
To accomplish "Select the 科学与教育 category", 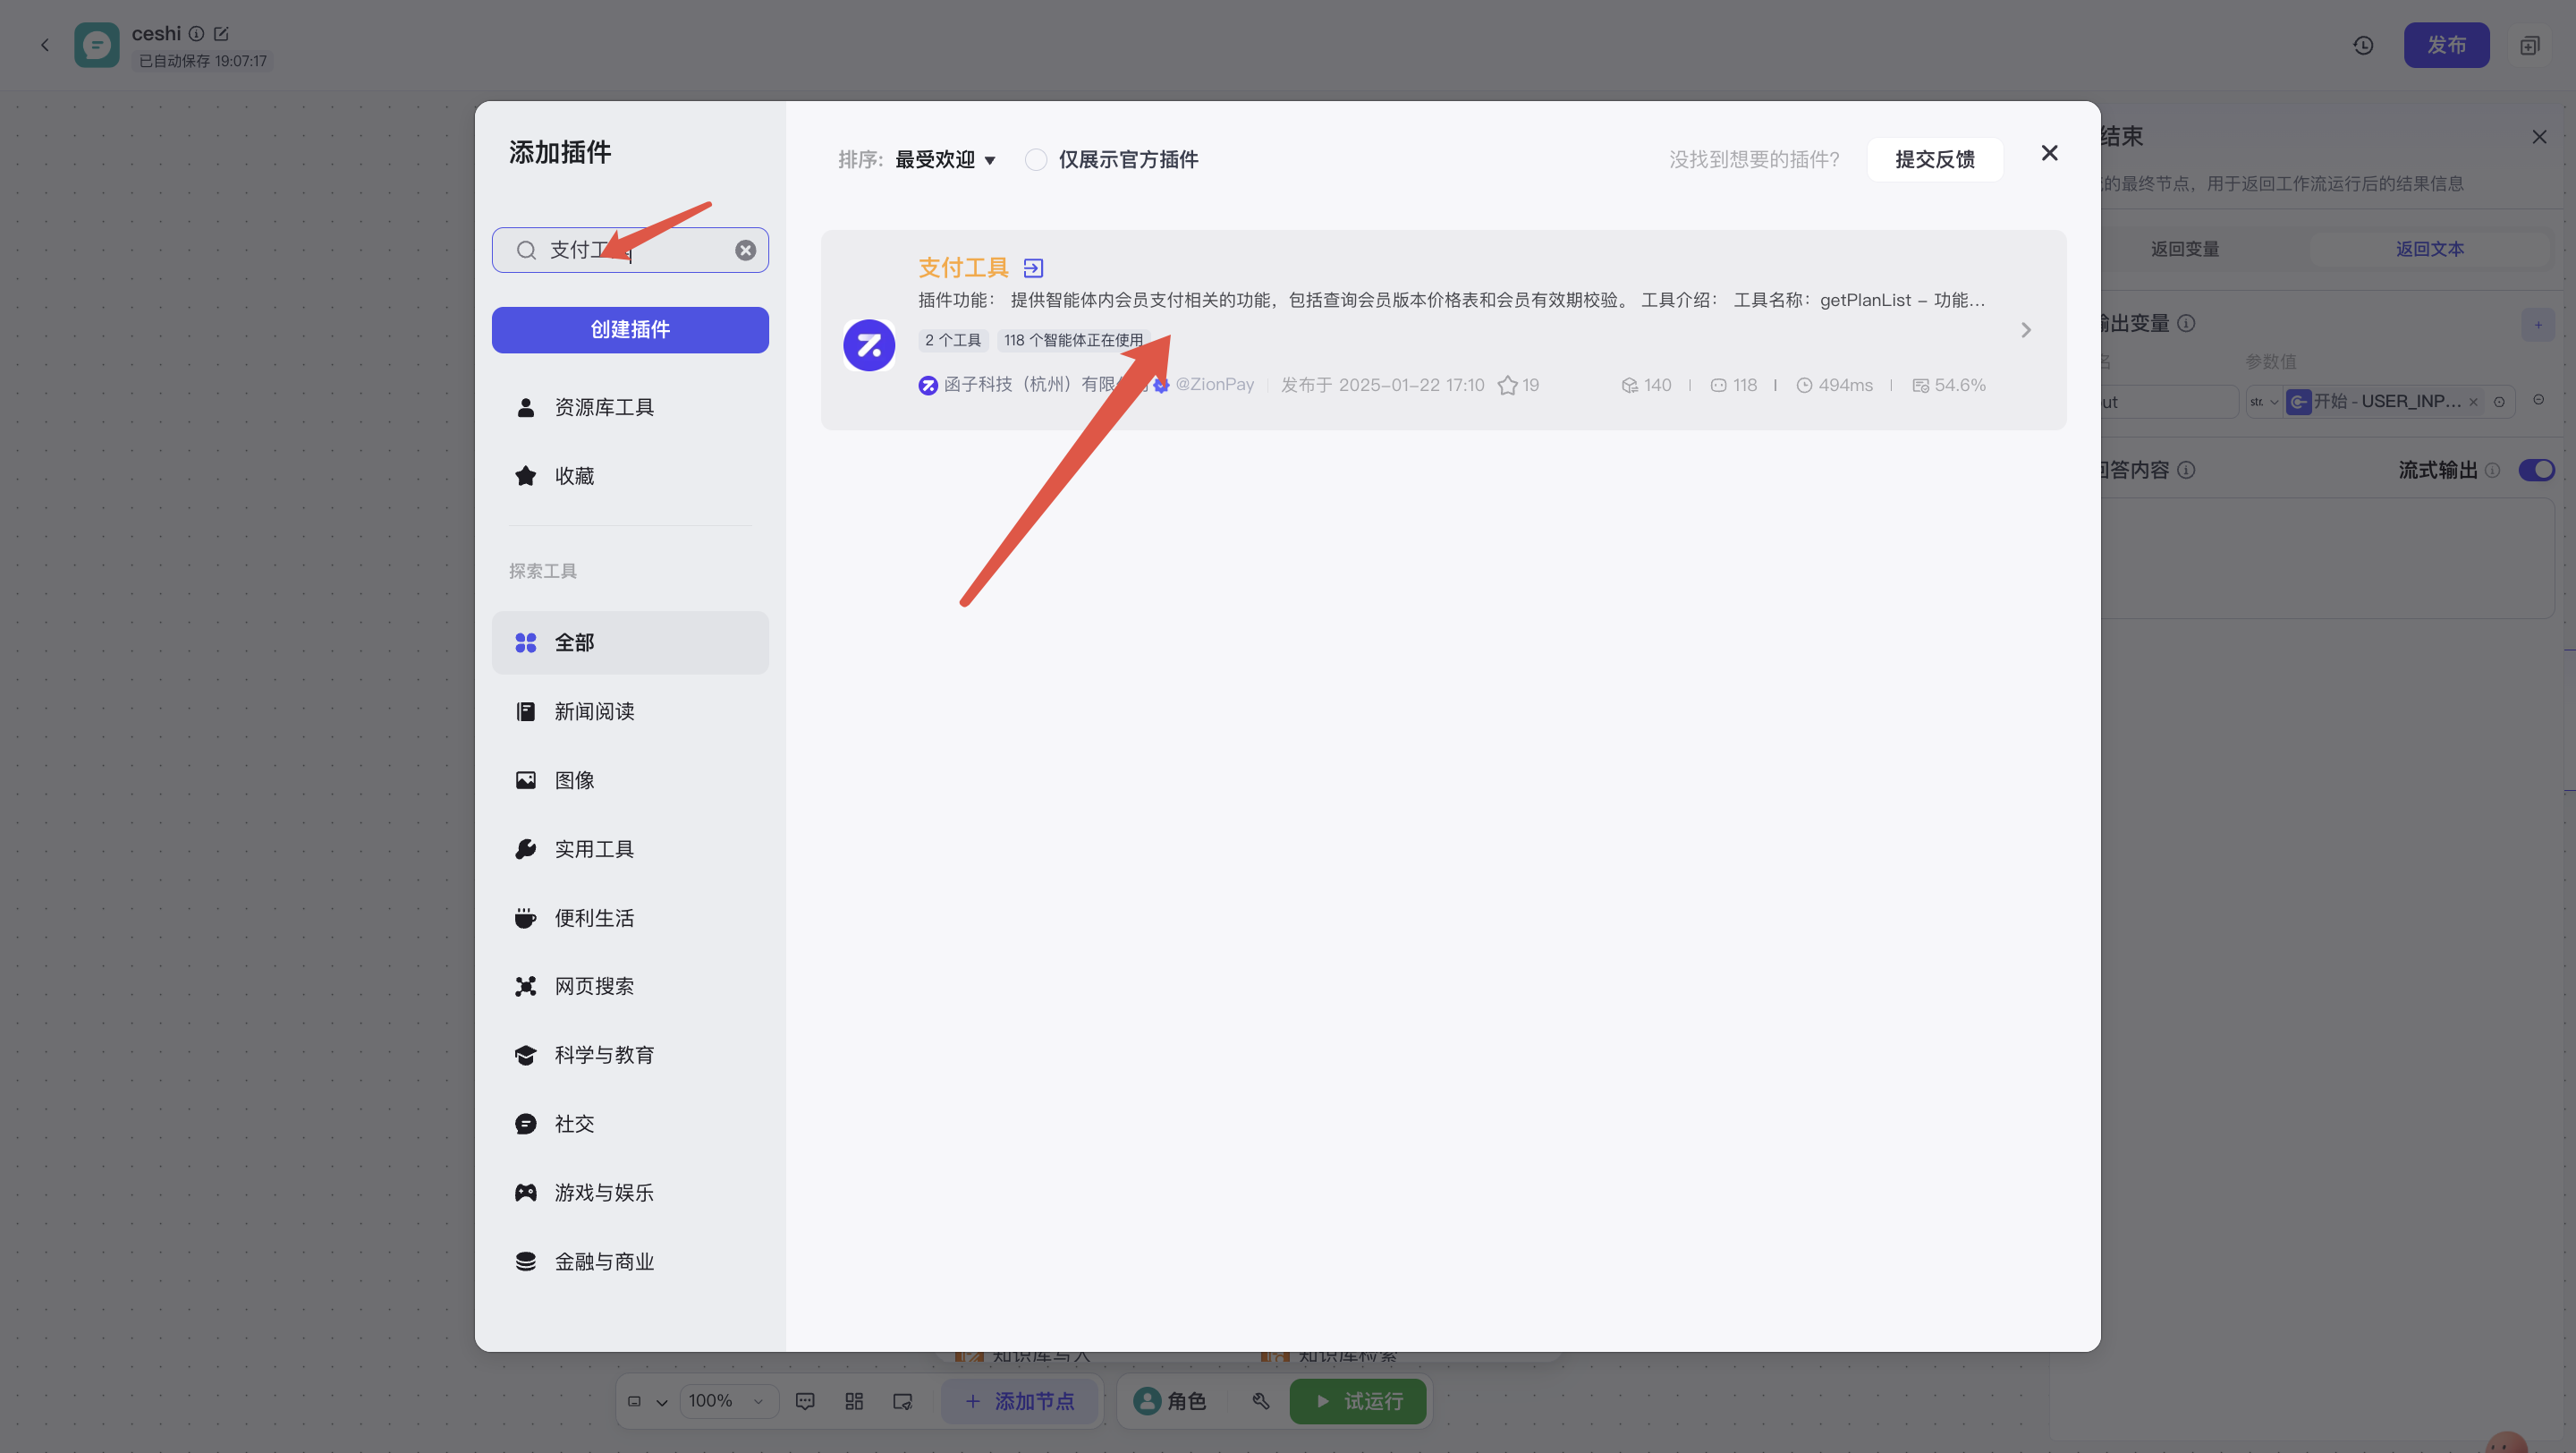I will (630, 1055).
